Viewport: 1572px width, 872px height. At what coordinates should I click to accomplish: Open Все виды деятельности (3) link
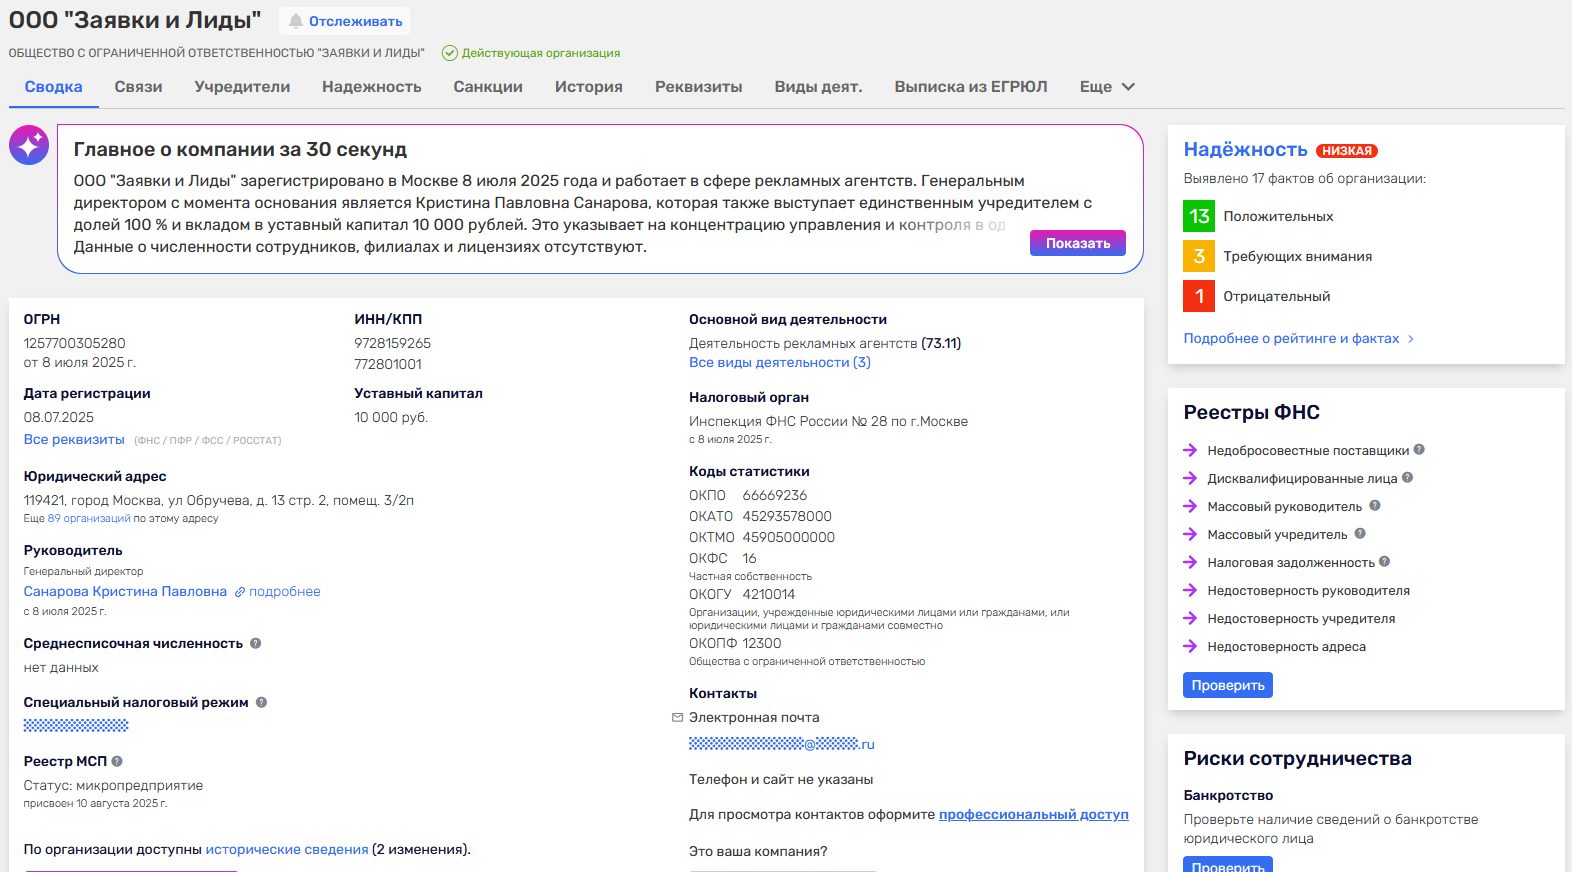779,362
